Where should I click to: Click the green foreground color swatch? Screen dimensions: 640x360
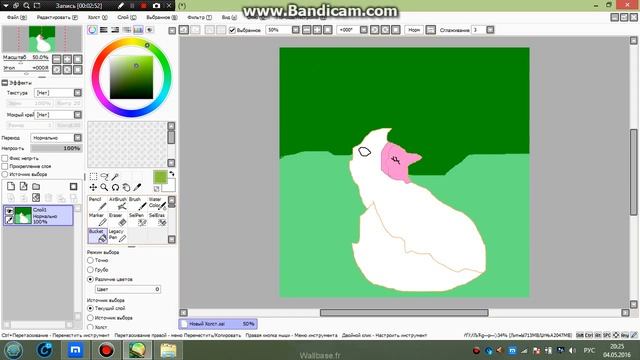pyautogui.click(x=160, y=177)
